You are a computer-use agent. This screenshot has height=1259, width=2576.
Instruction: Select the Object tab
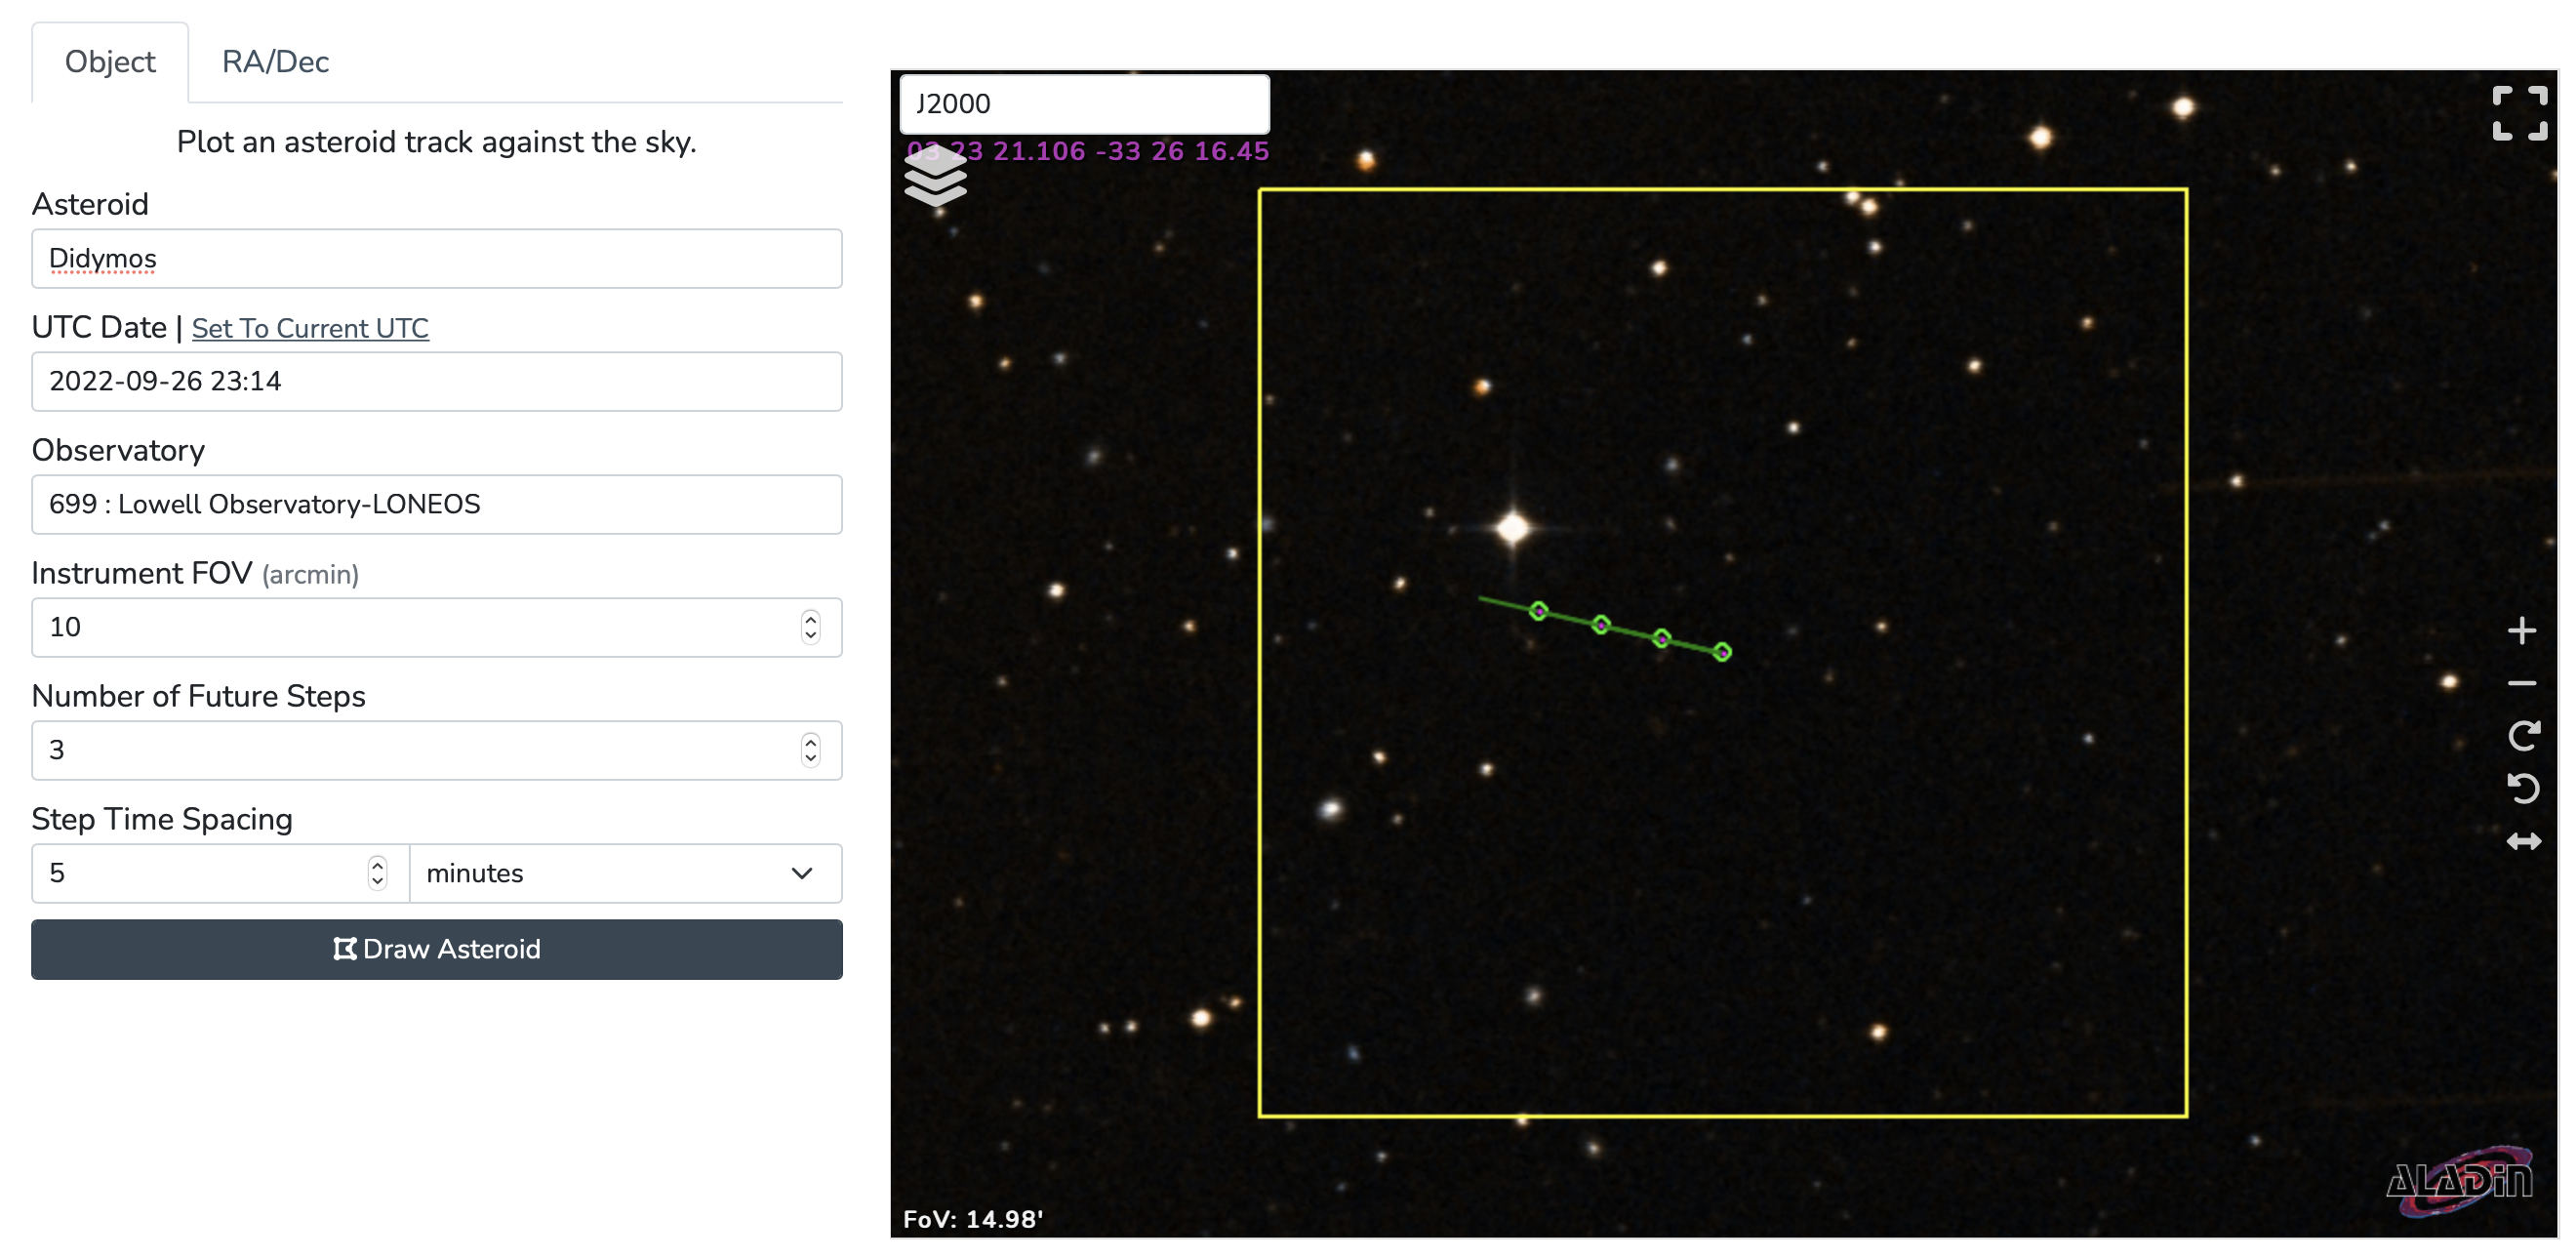pyautogui.click(x=110, y=62)
